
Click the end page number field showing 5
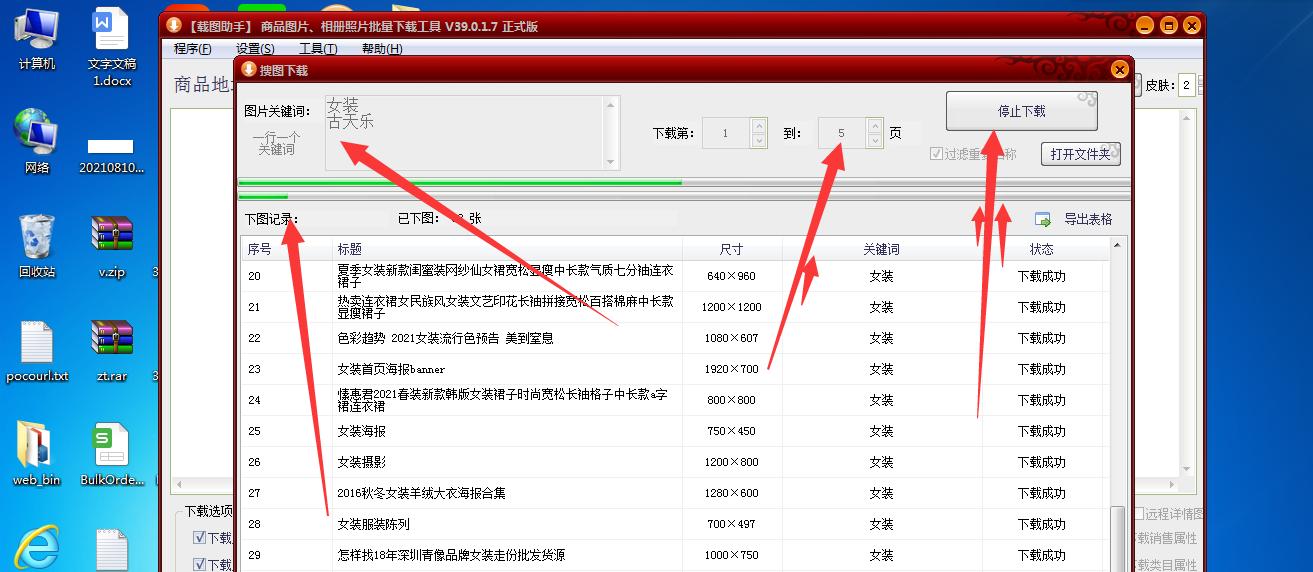click(842, 133)
